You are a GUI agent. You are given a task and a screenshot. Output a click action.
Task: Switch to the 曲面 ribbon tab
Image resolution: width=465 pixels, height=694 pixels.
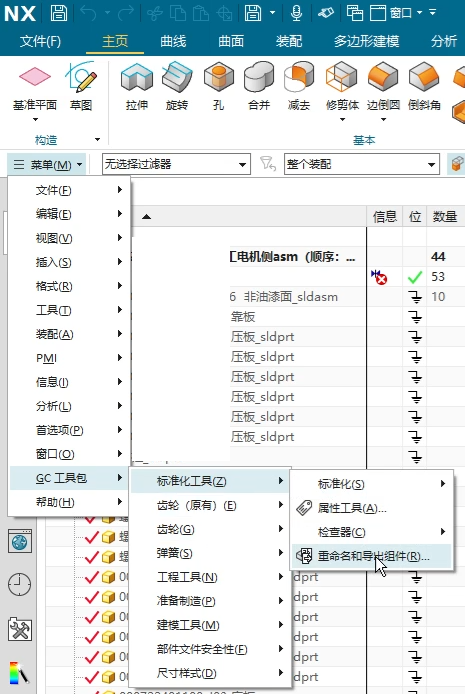231,41
